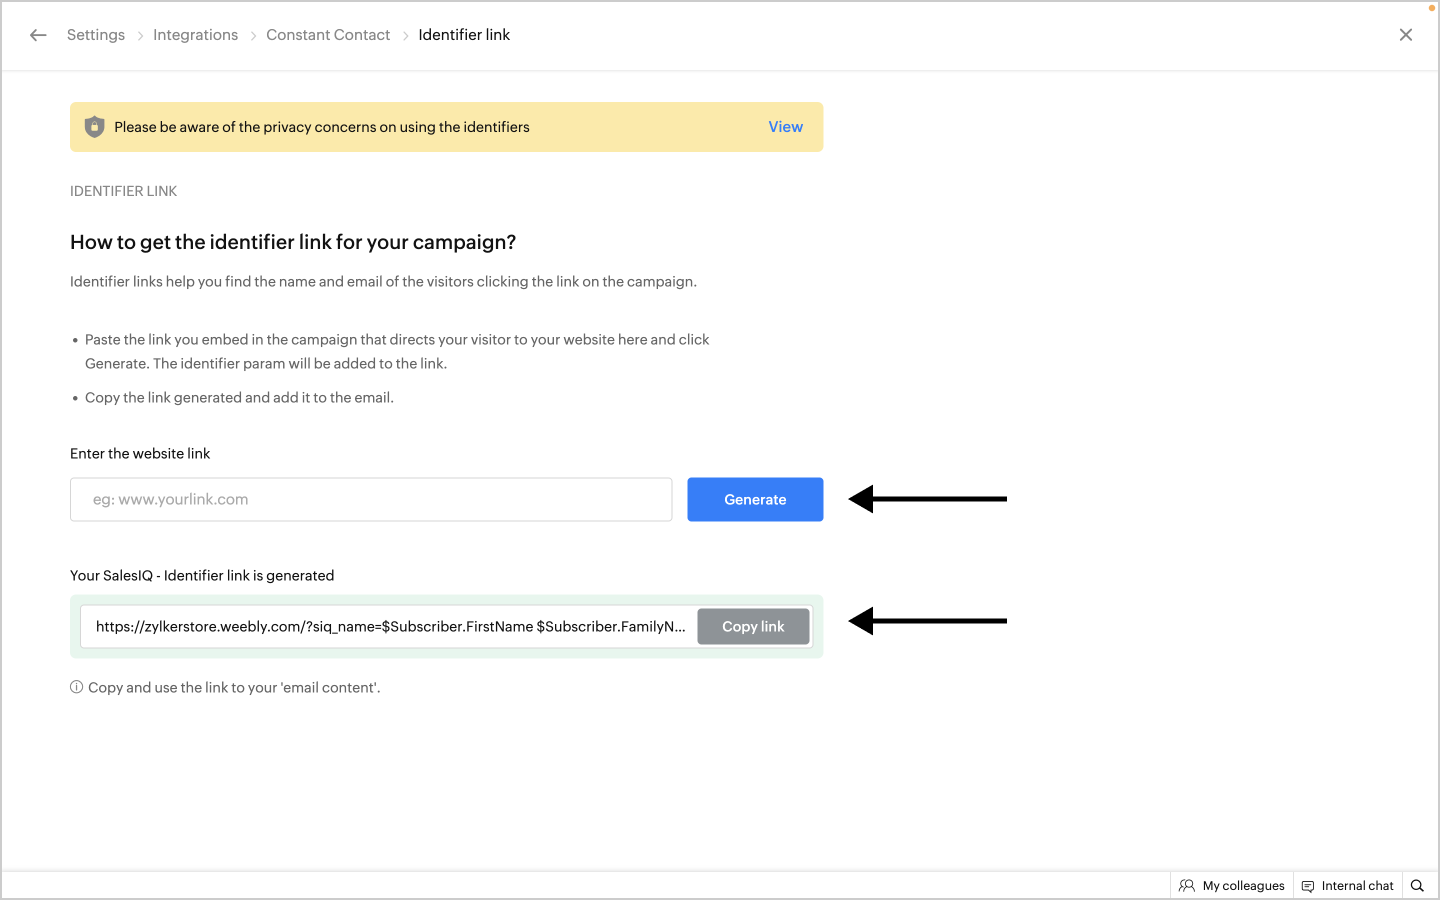View the privacy concerns details
This screenshot has width=1440, height=900.
click(x=785, y=127)
